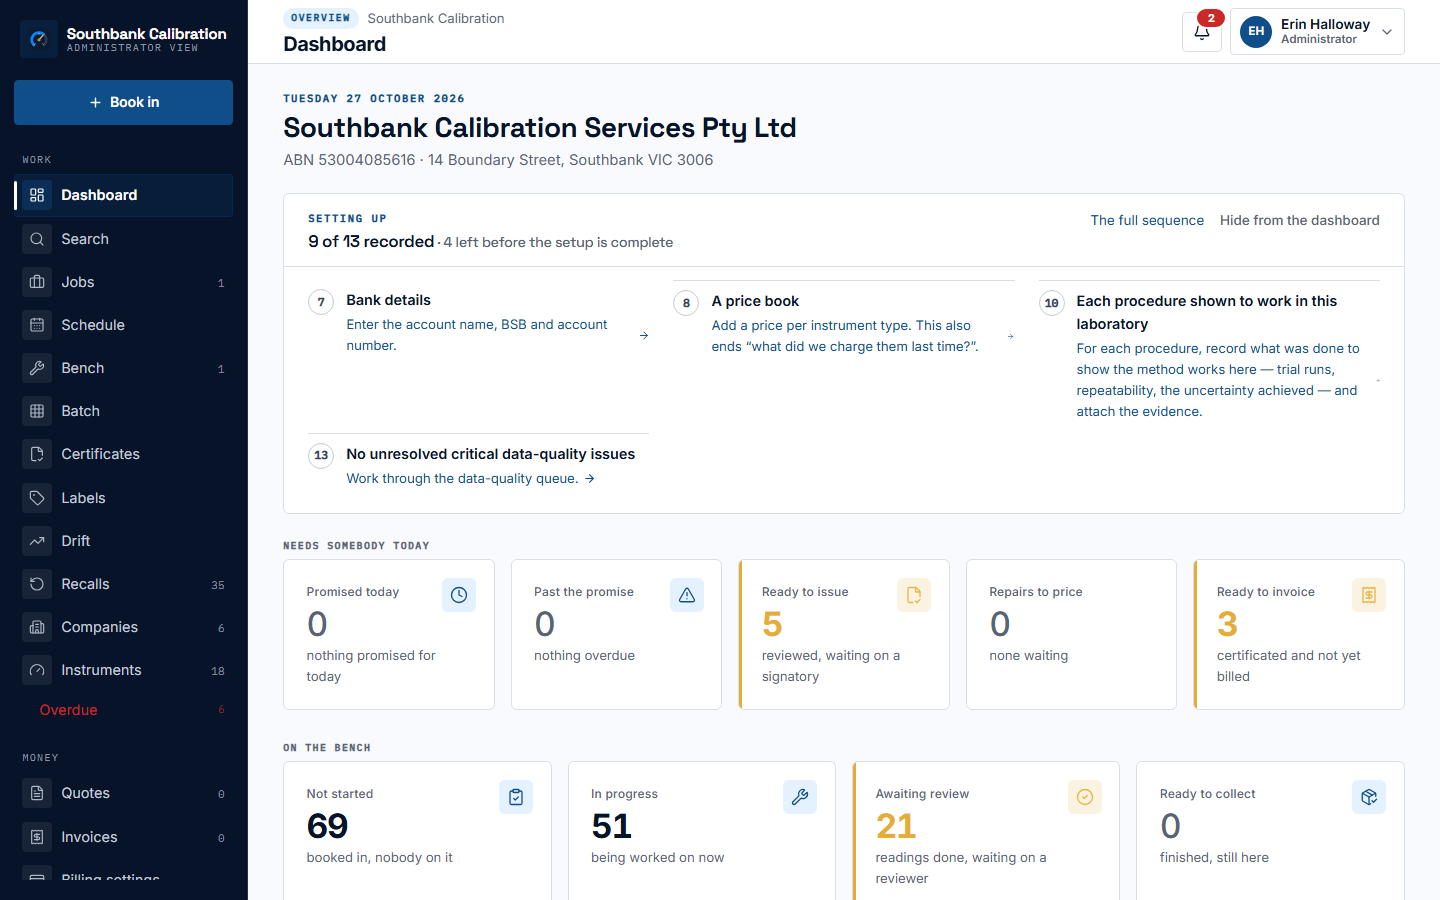Open the Schedule page
Screen dimensions: 1440x900
click(x=123, y=325)
